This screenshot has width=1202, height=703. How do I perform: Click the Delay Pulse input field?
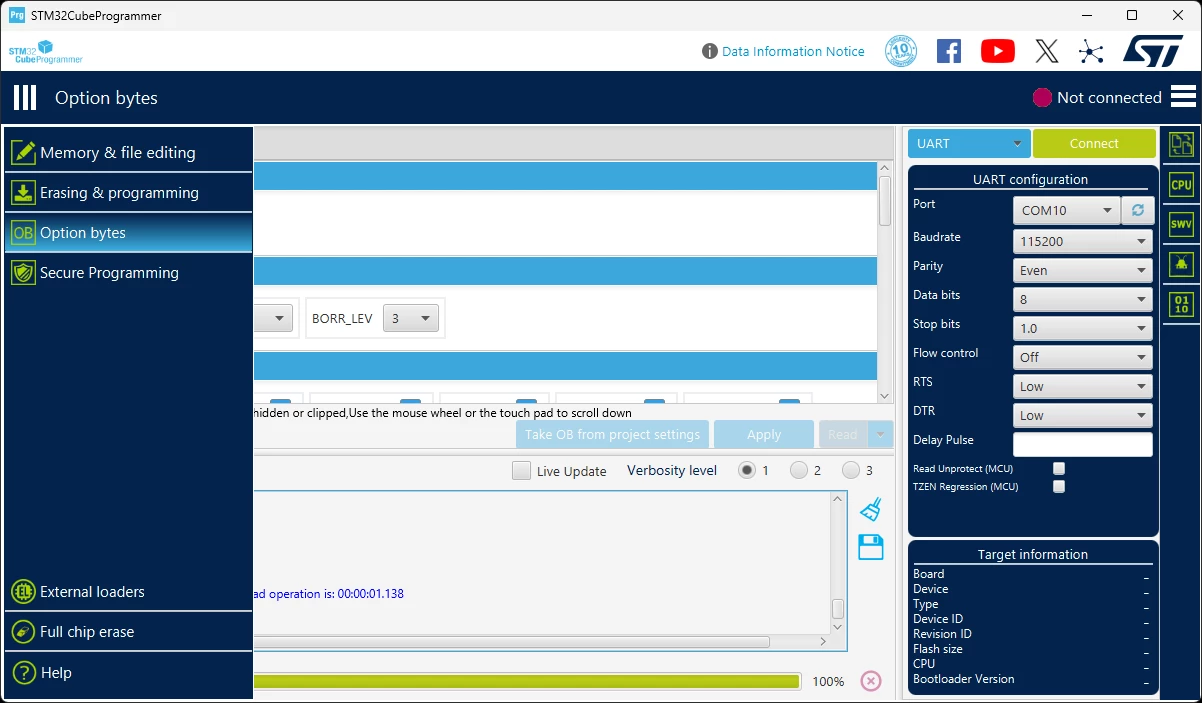point(1082,444)
